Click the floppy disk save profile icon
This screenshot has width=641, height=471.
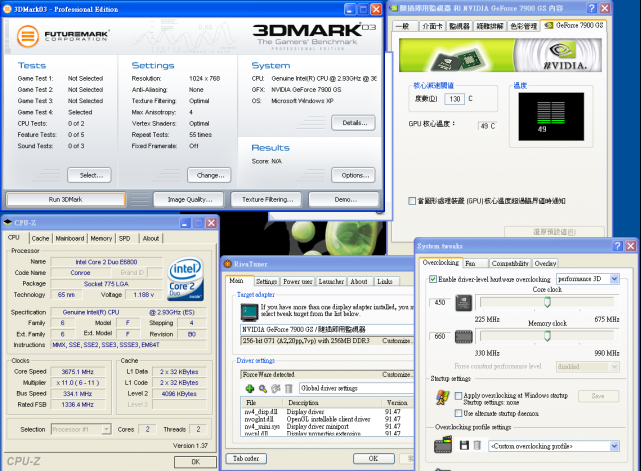pos(464,445)
